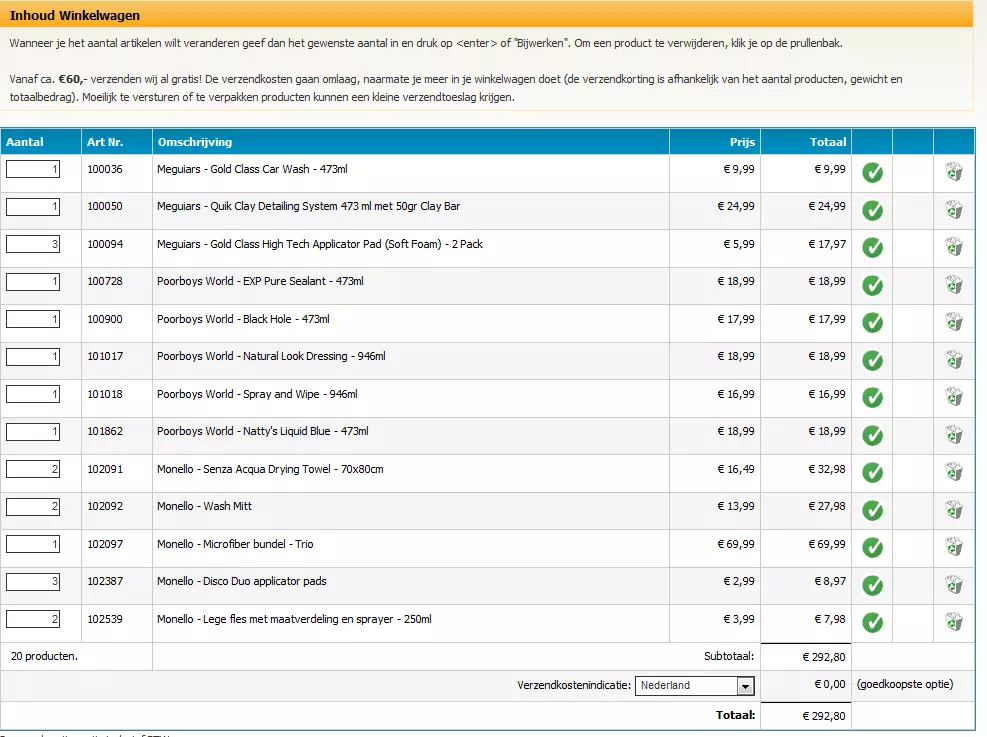Click product name Meguiars - Gold Class Car Wash
The width and height of the screenshot is (987, 737).
252,169
